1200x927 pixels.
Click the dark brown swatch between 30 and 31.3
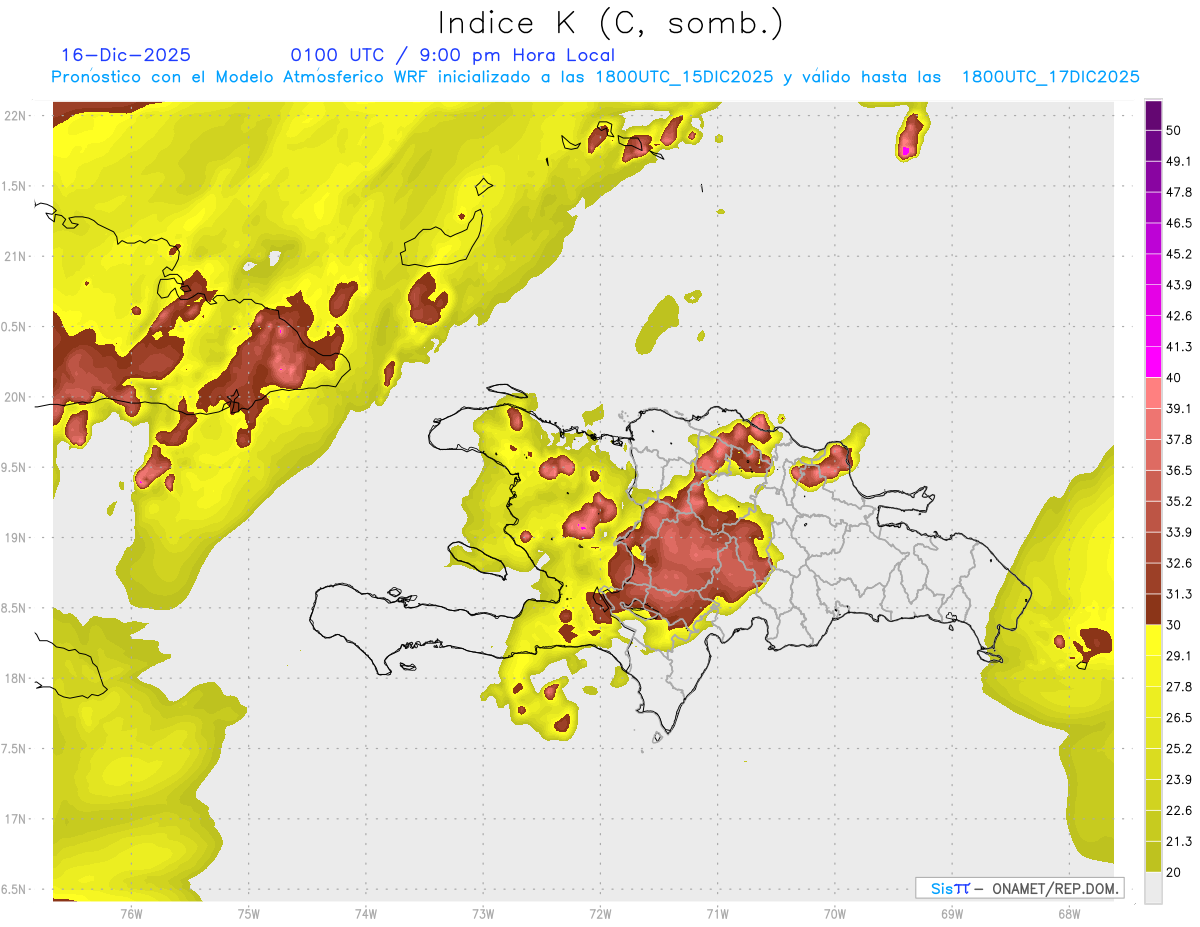(1153, 609)
